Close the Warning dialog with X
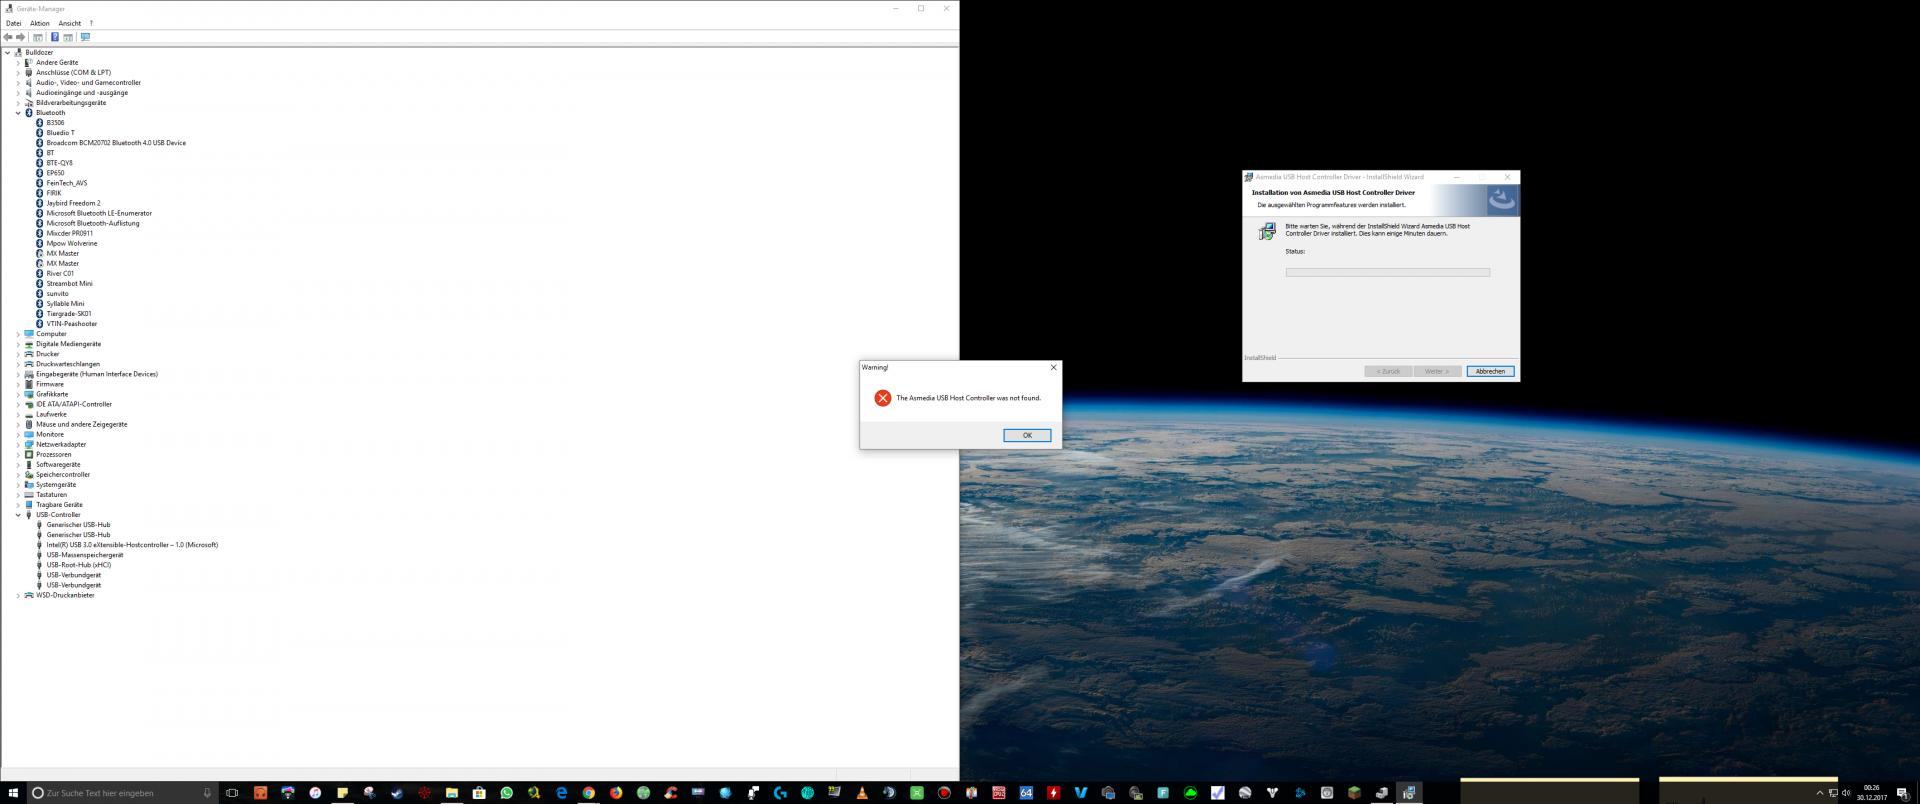Screen dimensions: 1920x804 1053,367
